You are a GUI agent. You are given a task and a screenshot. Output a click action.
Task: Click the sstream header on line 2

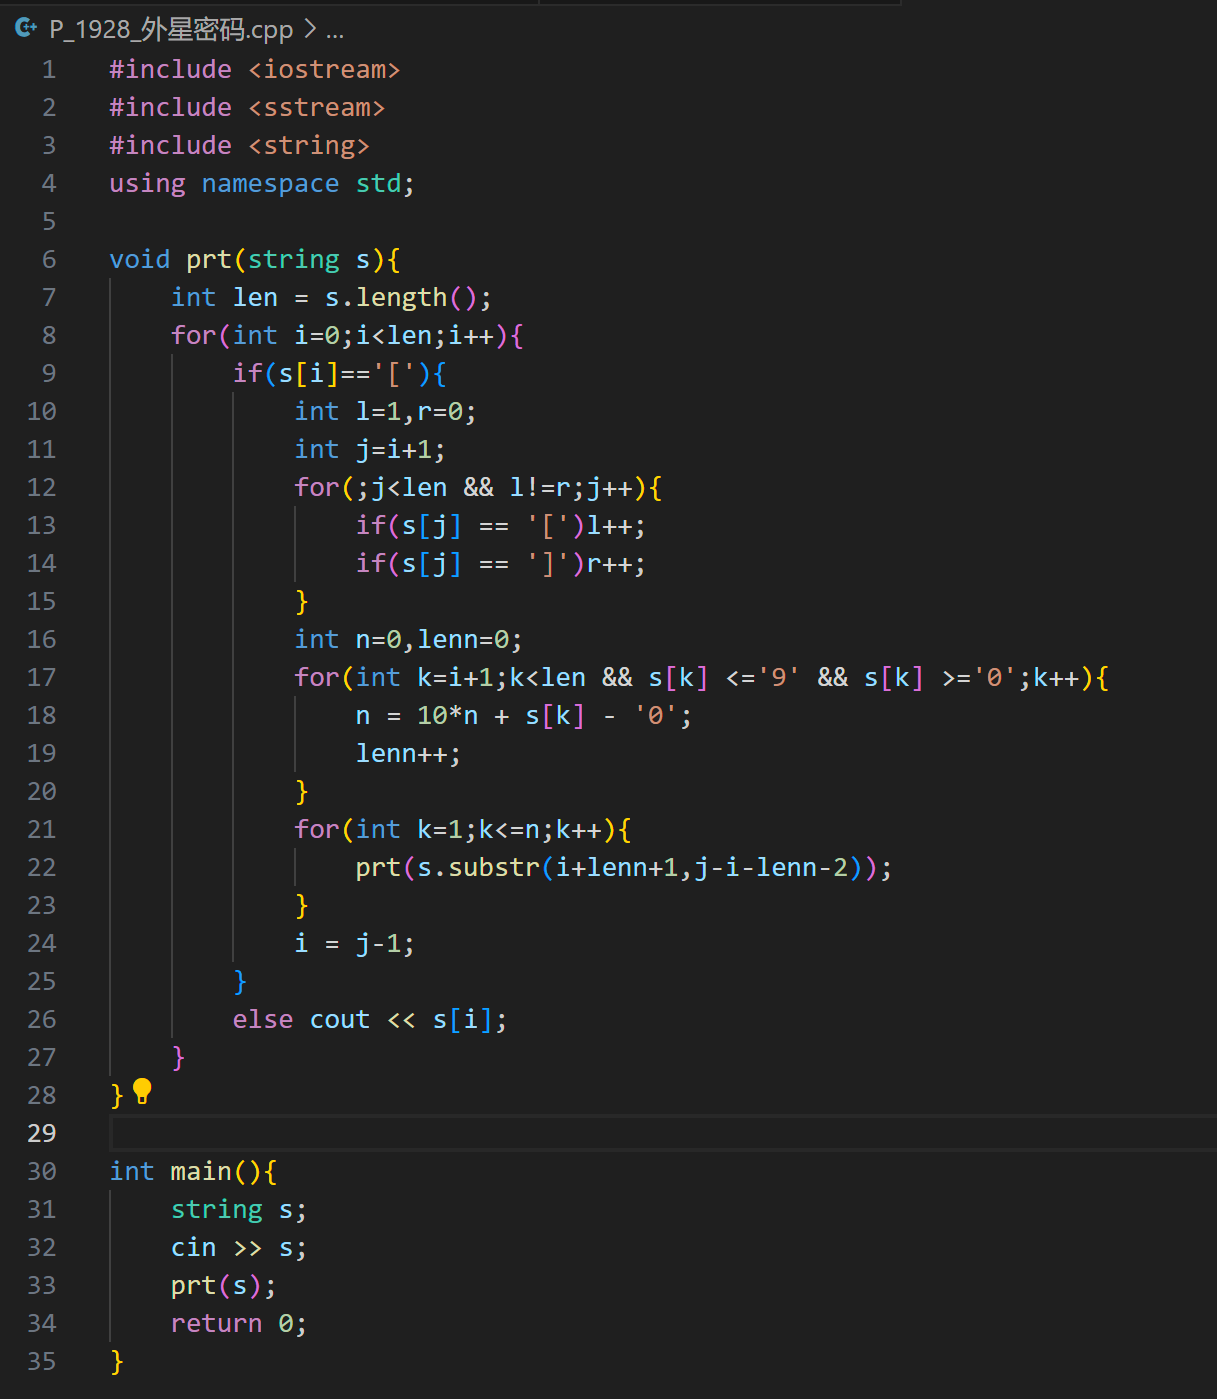click(x=316, y=108)
